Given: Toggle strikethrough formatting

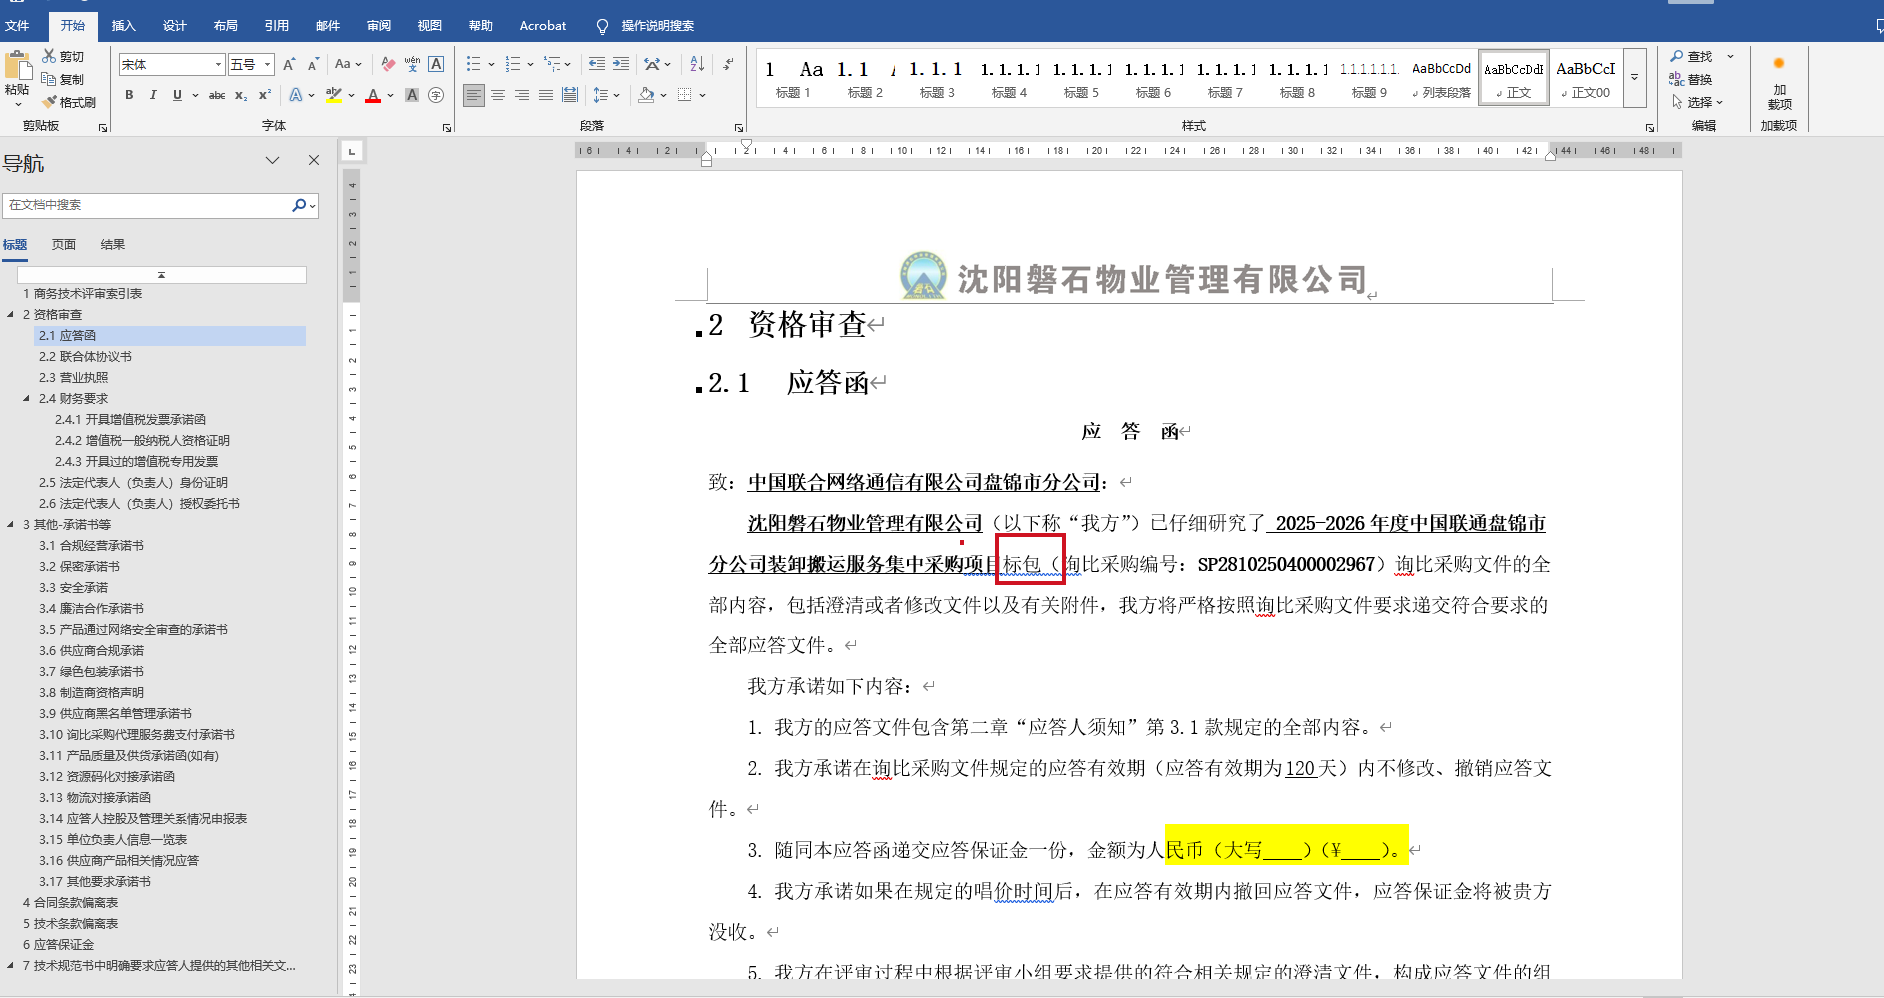Looking at the screenshot, I should [216, 95].
